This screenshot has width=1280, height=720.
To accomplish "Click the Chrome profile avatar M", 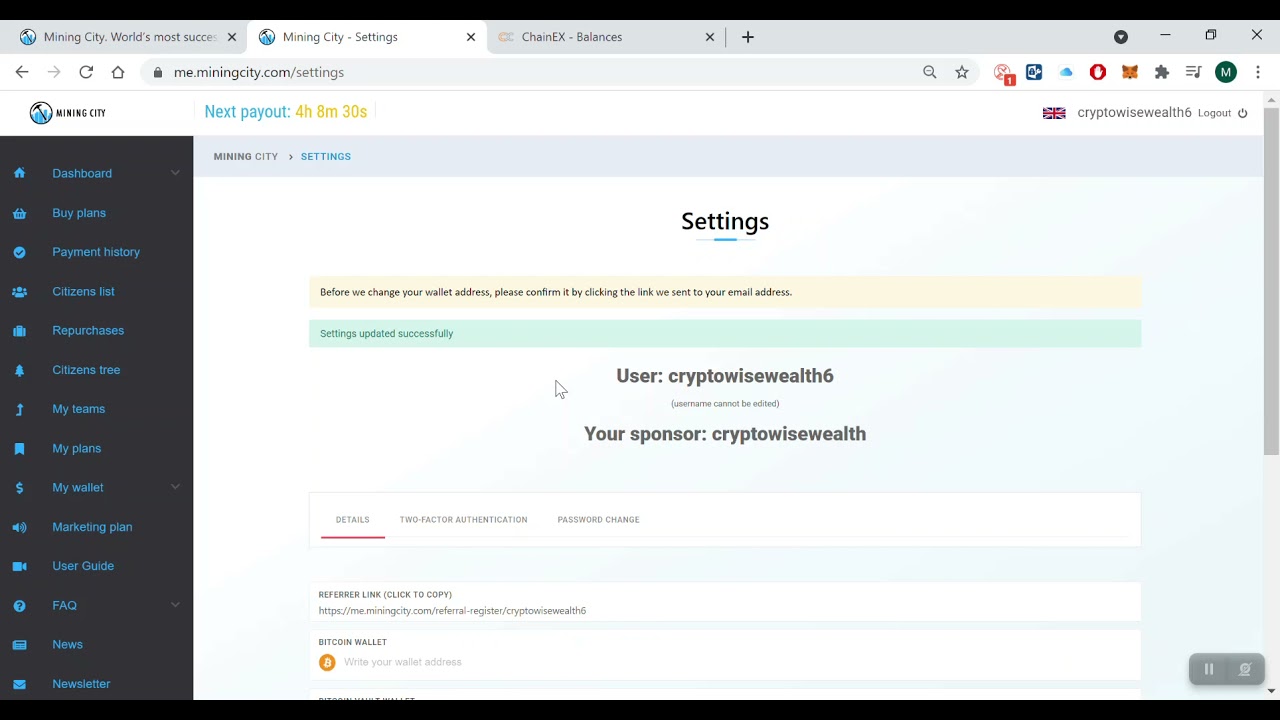I will click(1226, 72).
